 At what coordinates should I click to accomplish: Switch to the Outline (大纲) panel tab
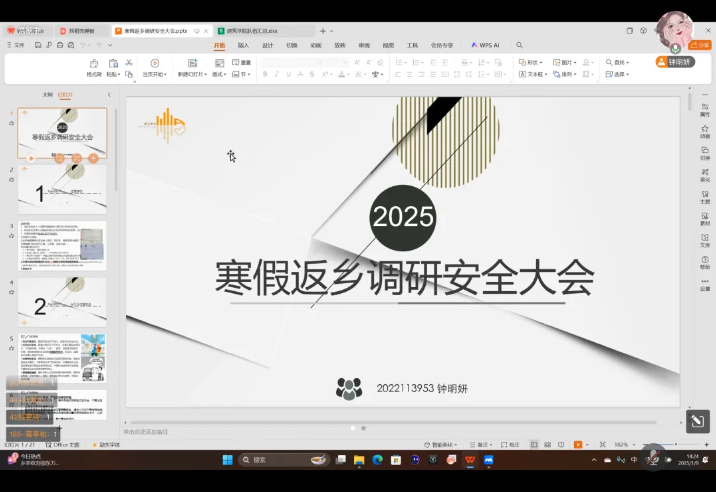47,95
